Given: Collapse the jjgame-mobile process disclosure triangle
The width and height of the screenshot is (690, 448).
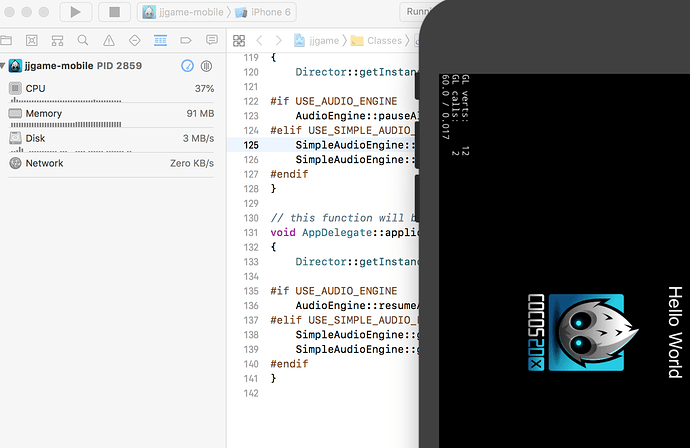Looking at the screenshot, I should [3, 66].
